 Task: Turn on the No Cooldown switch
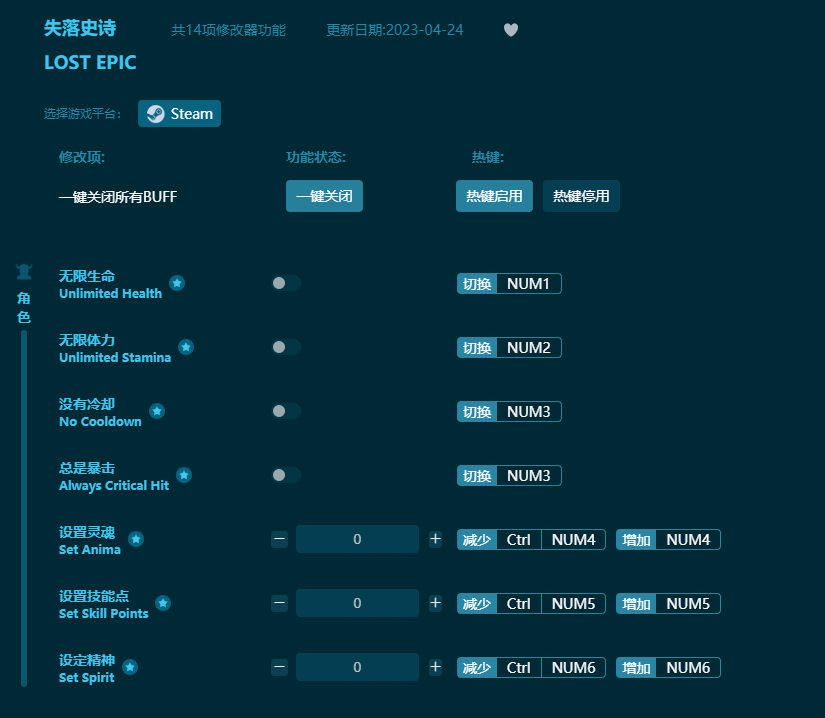[287, 411]
